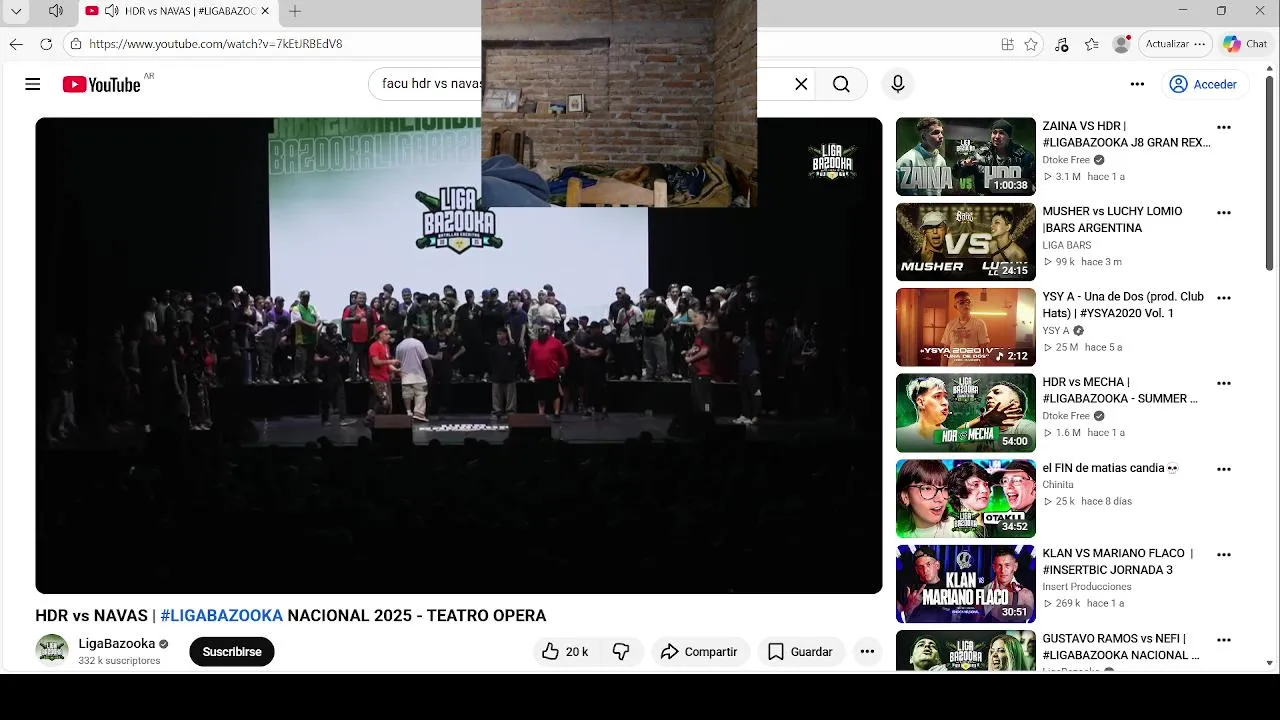Open the browser app install icon

coord(1008,44)
